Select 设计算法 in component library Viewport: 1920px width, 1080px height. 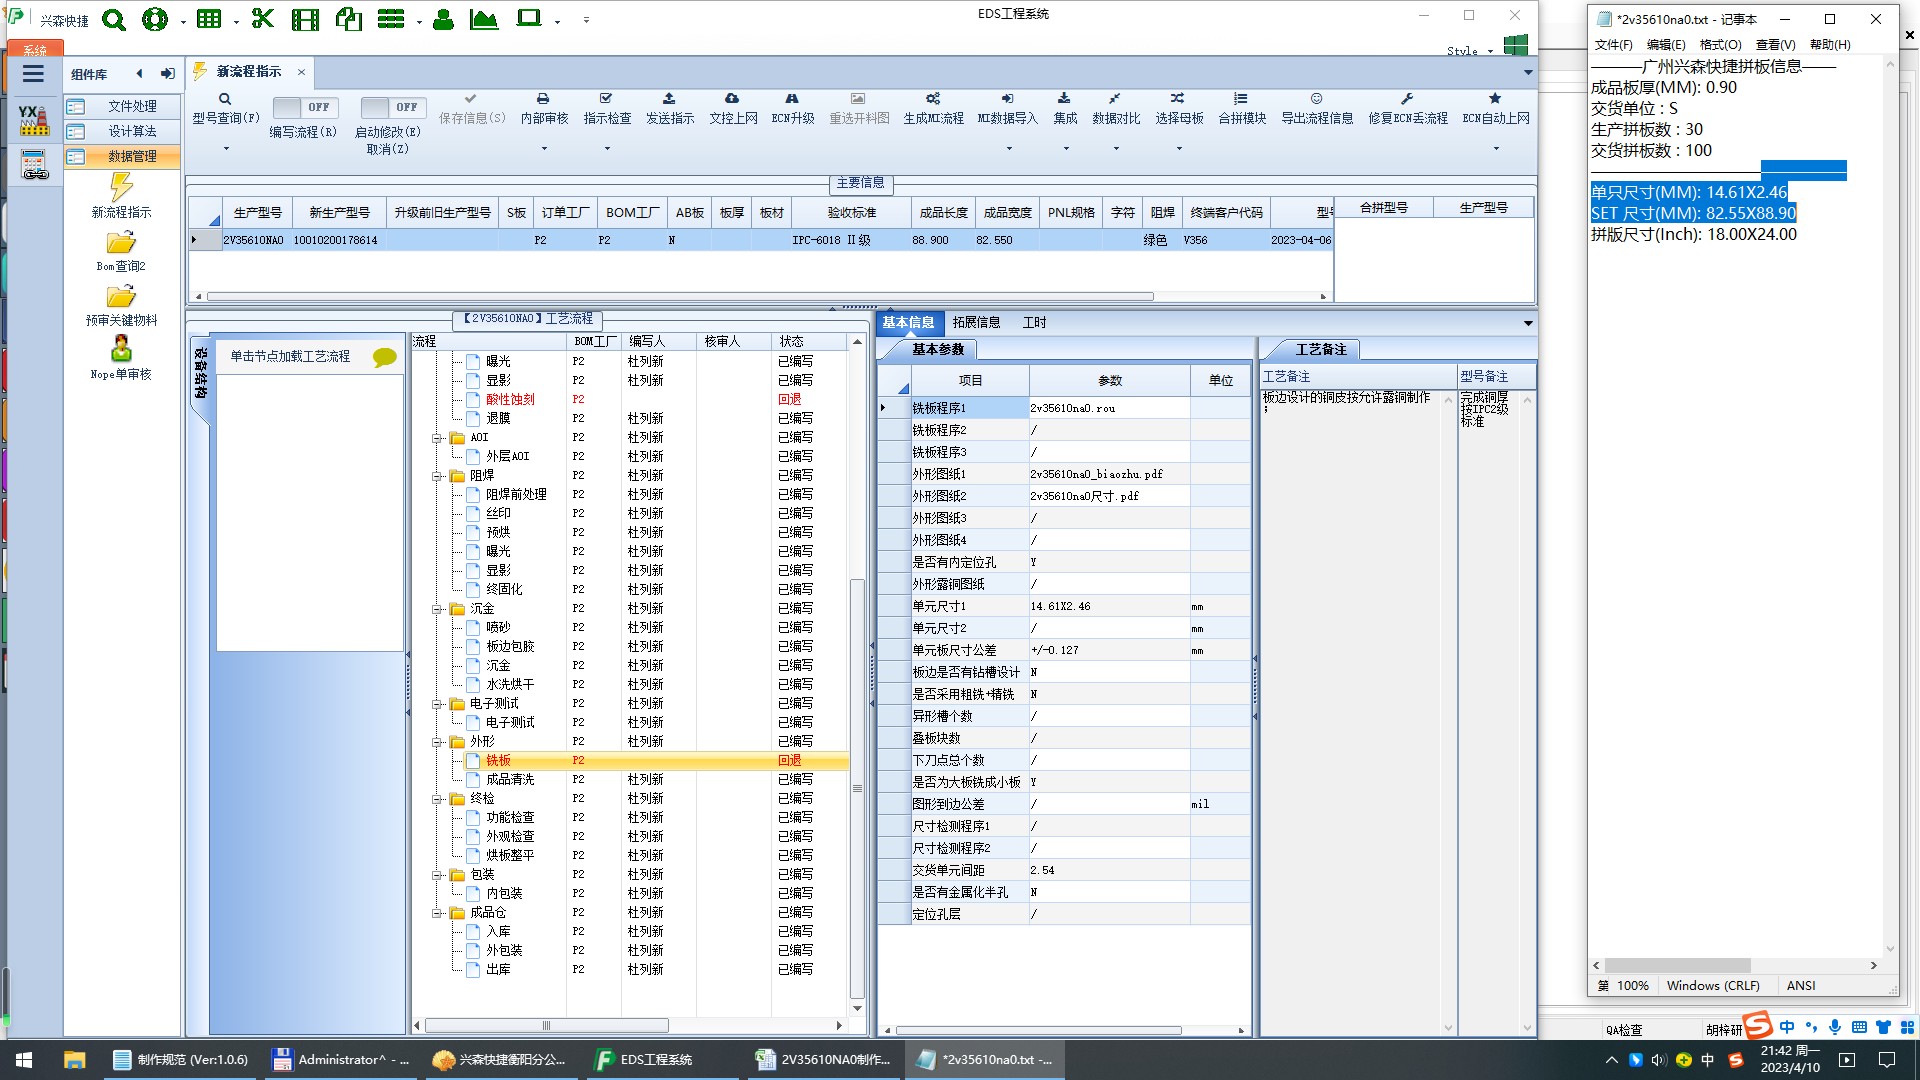click(x=123, y=131)
